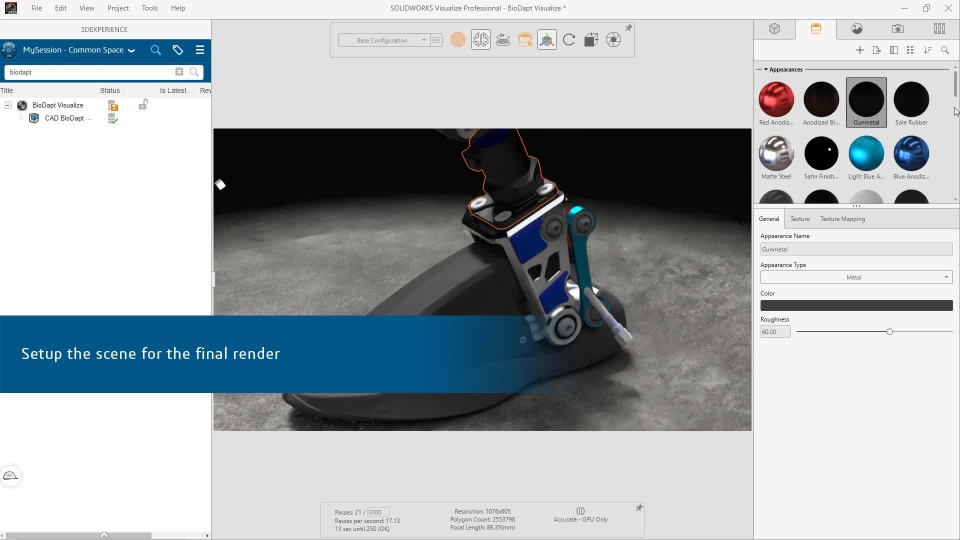This screenshot has width=960, height=540.
Task: Open the View menu
Action: tap(87, 8)
